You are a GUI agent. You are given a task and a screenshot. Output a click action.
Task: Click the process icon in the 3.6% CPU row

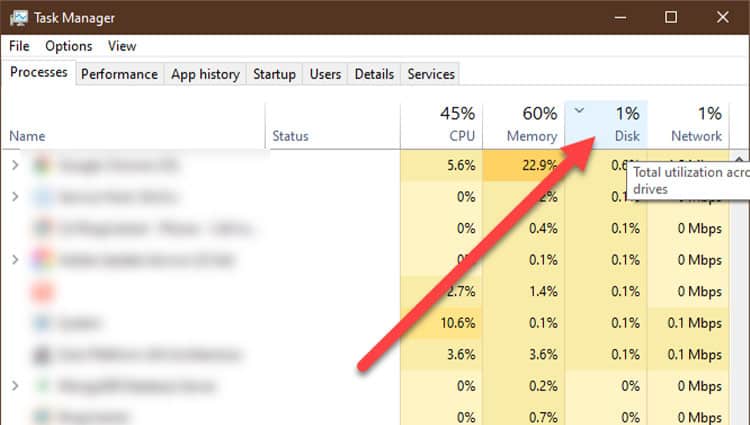tap(43, 355)
